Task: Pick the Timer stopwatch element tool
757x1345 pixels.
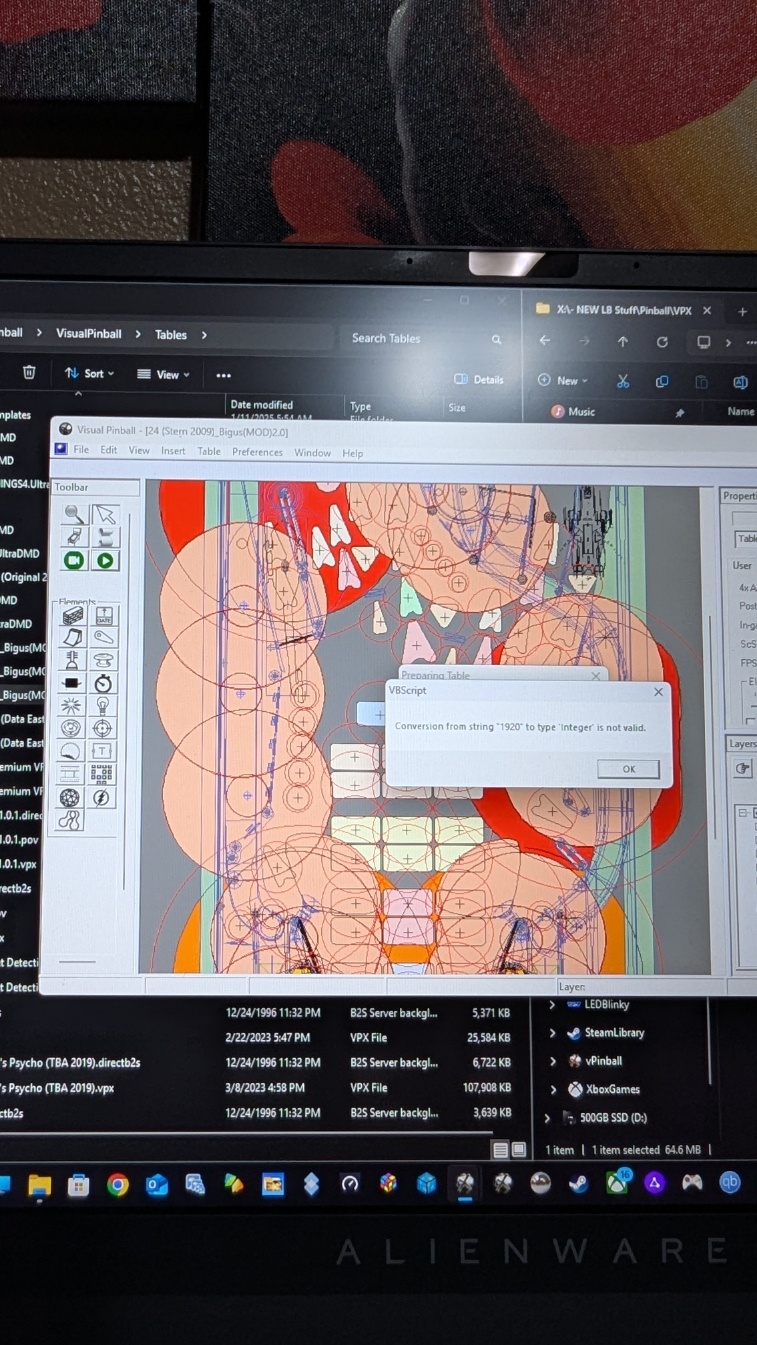Action: point(103,684)
